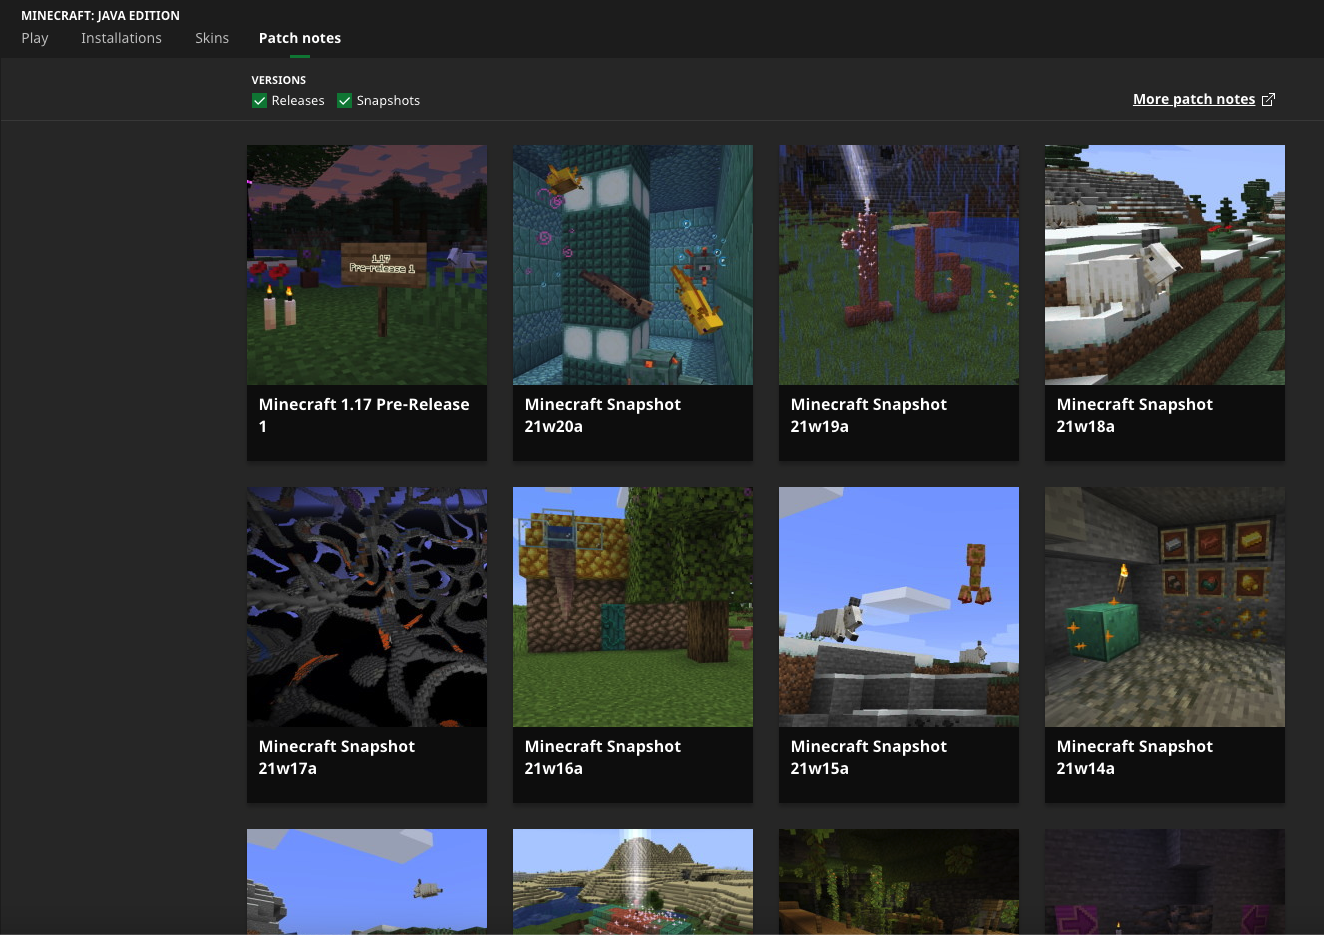Open the Skins tab

tap(212, 38)
